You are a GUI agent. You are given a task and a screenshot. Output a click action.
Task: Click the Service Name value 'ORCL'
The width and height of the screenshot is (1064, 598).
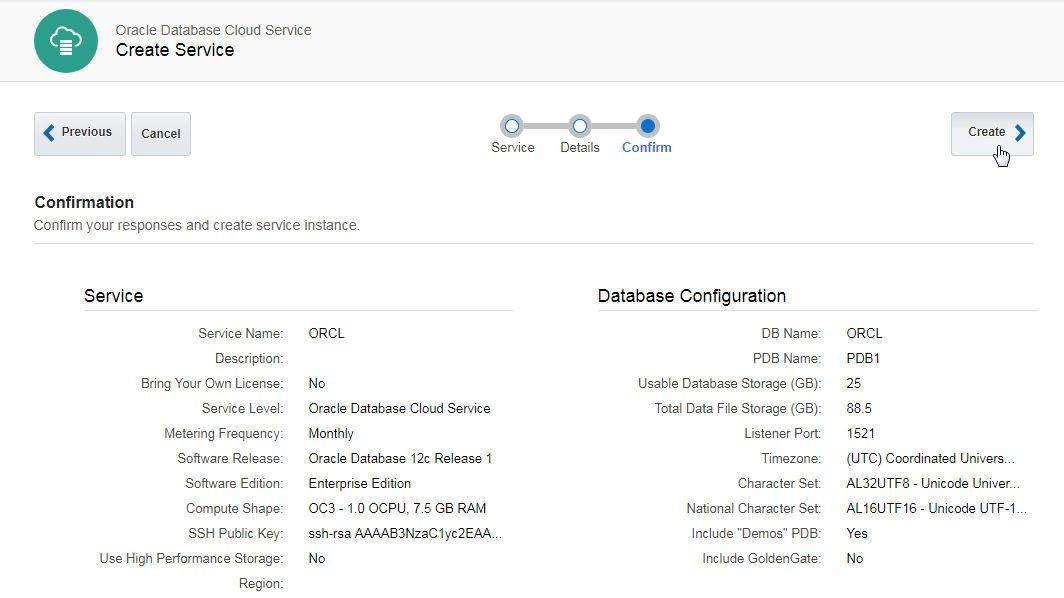pyautogui.click(x=326, y=333)
